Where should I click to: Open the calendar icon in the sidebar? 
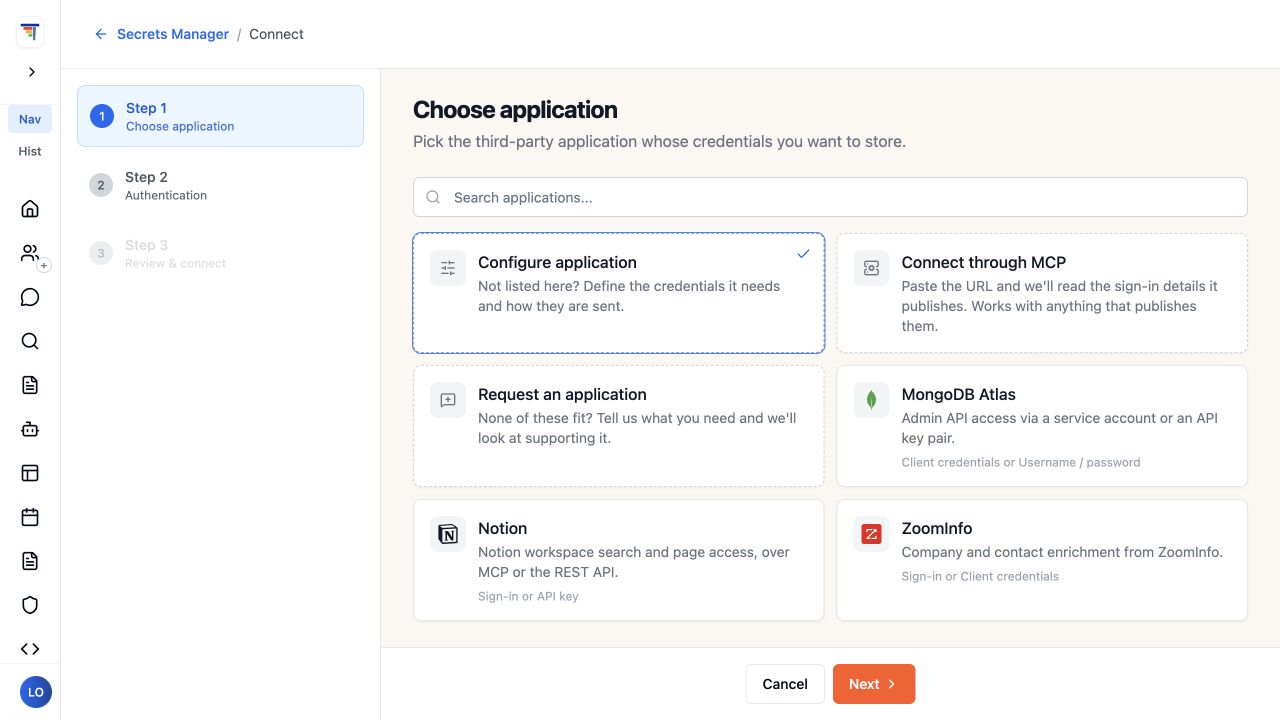[x=30, y=517]
